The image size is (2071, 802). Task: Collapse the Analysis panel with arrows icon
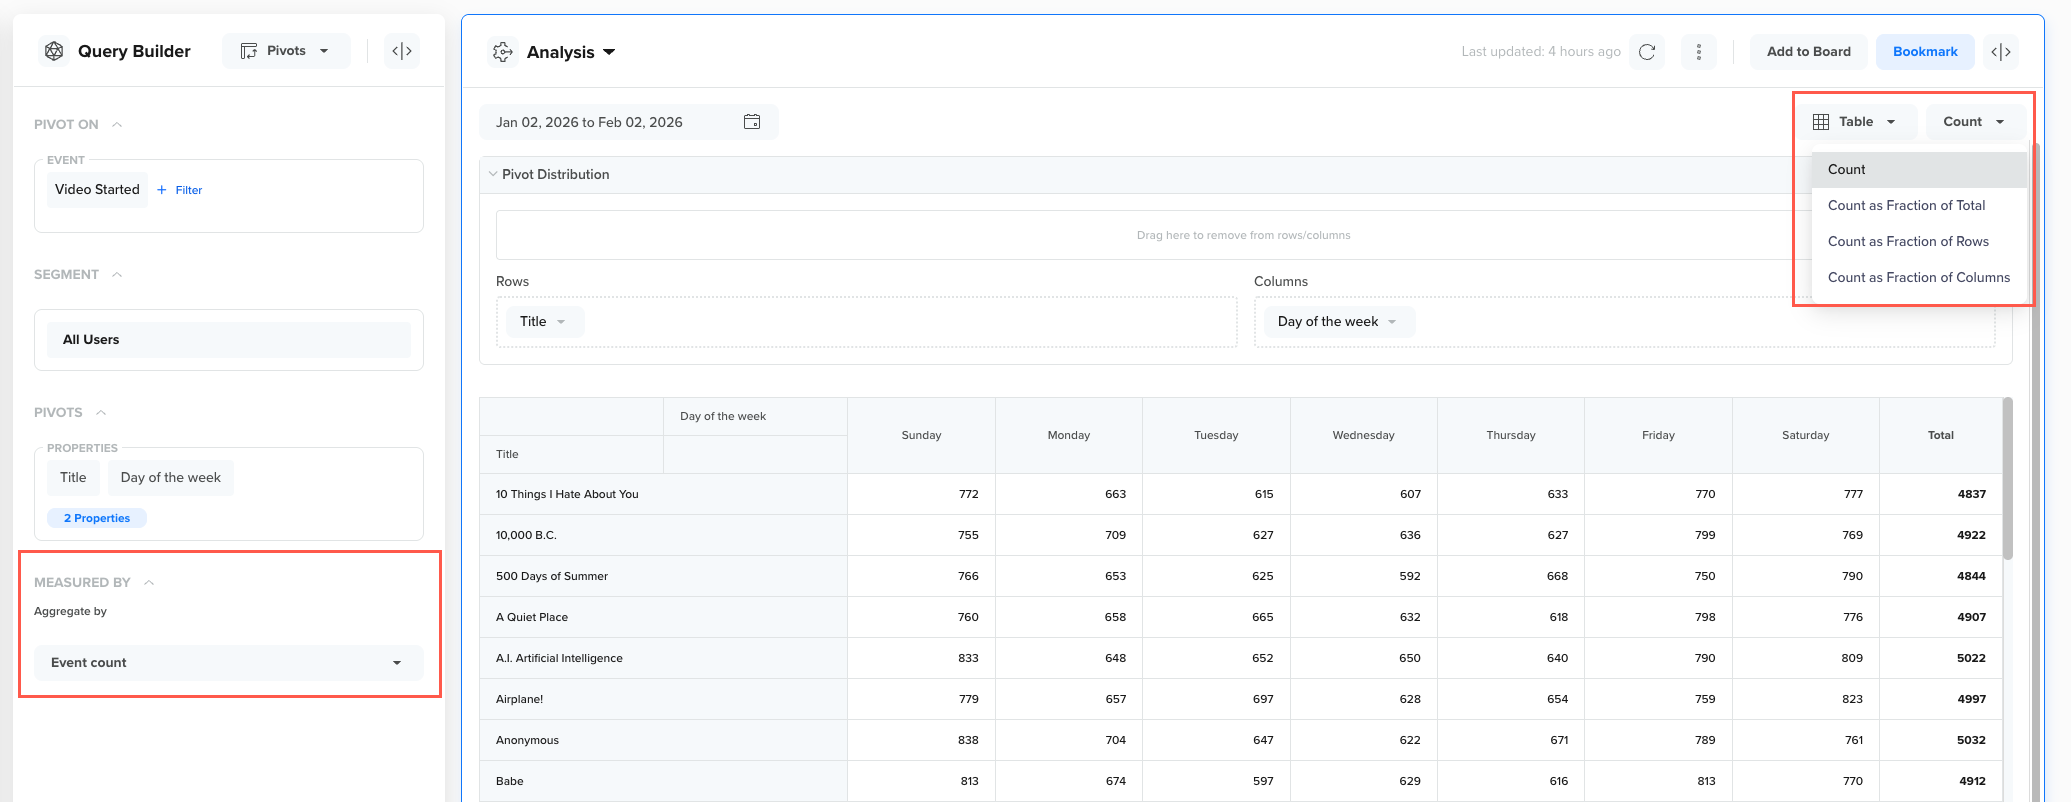coord(2001,52)
